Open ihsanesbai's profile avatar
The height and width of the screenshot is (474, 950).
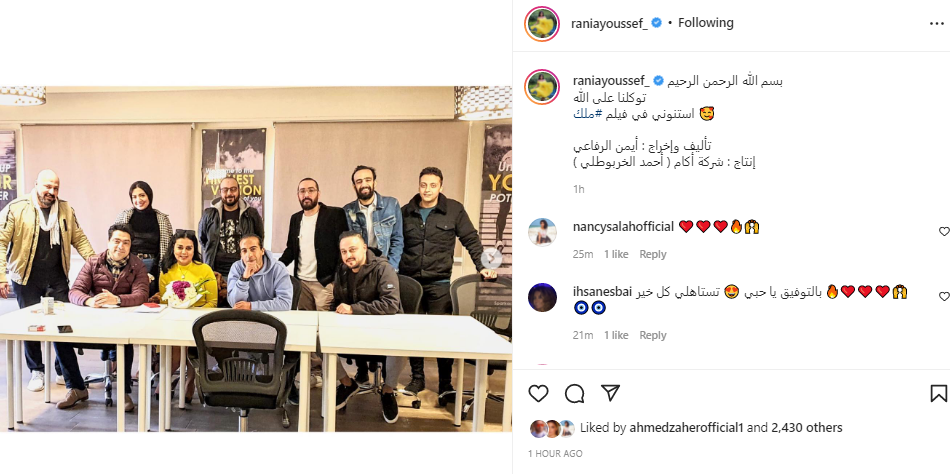click(542, 298)
